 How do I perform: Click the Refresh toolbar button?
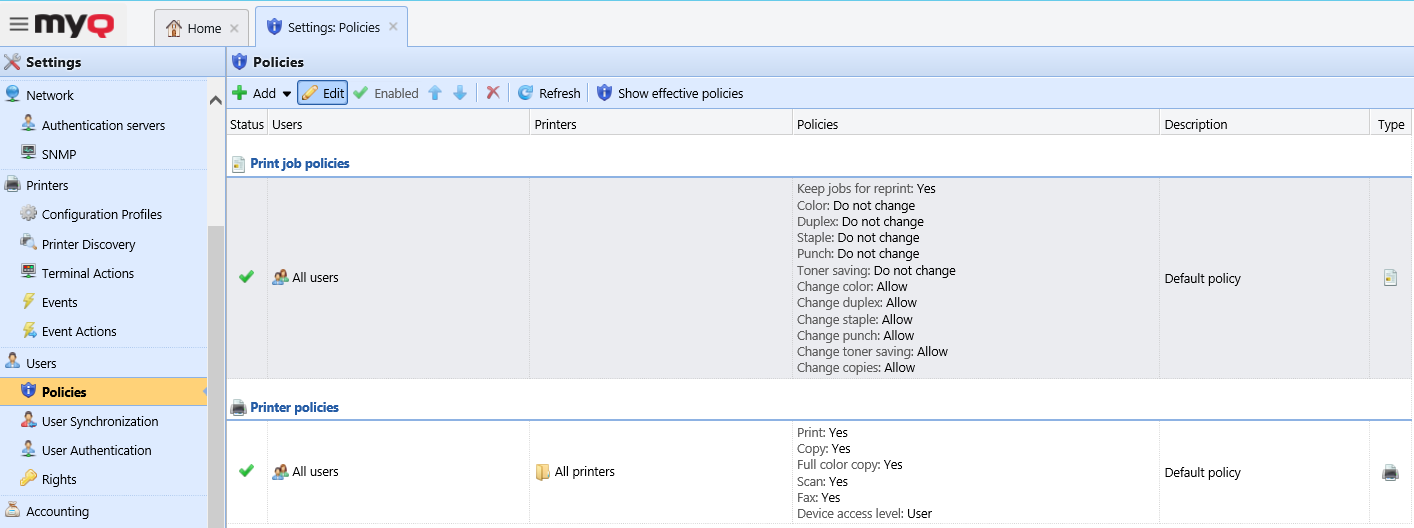[548, 93]
